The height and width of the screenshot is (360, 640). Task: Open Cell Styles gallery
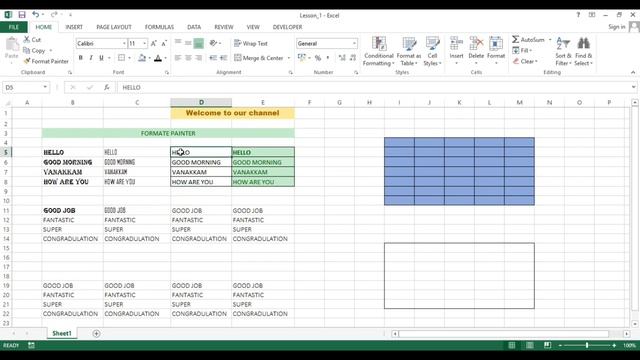click(432, 51)
